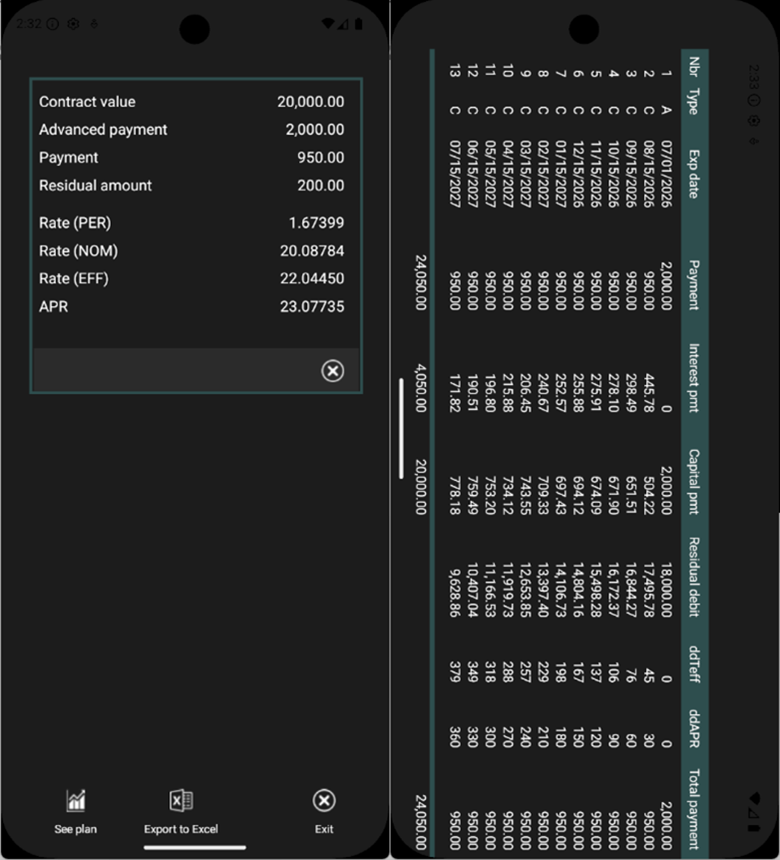Close the summary panel with circle-X
Image resolution: width=780 pixels, height=860 pixels.
(332, 371)
